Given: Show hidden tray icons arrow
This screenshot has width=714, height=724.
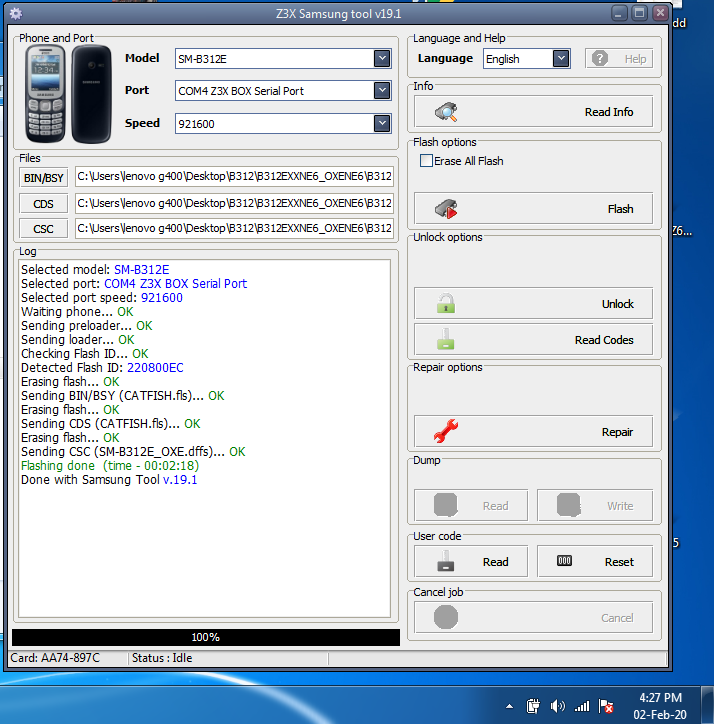Looking at the screenshot, I should (509, 706).
